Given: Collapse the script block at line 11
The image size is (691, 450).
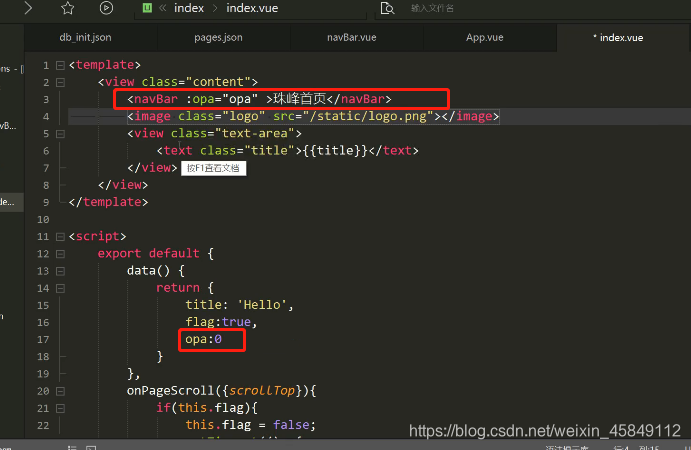Looking at the screenshot, I should 60,237.
